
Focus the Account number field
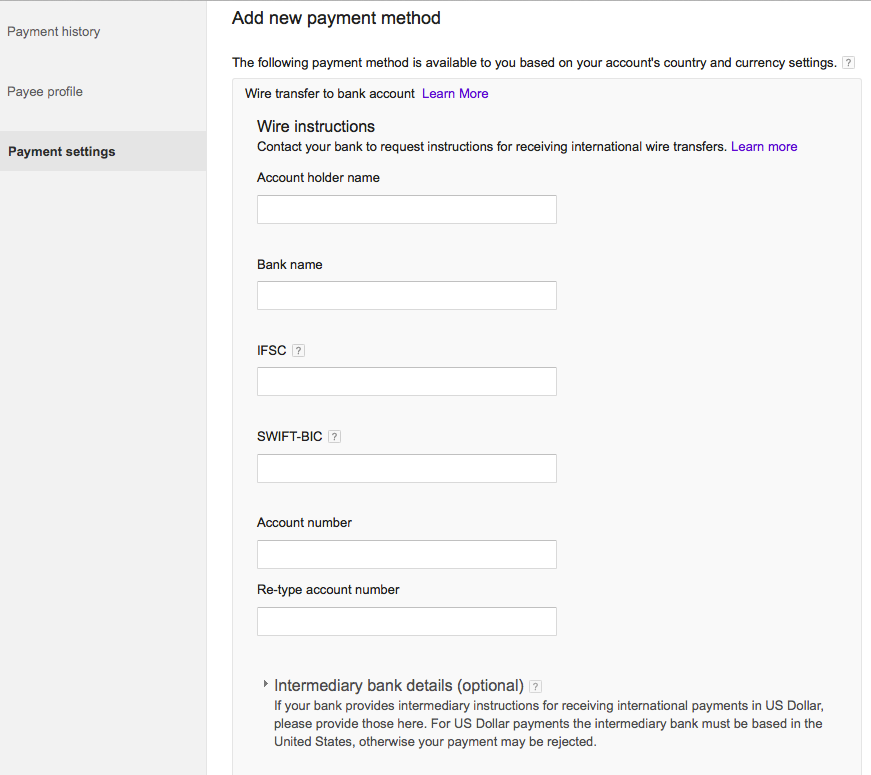[407, 554]
